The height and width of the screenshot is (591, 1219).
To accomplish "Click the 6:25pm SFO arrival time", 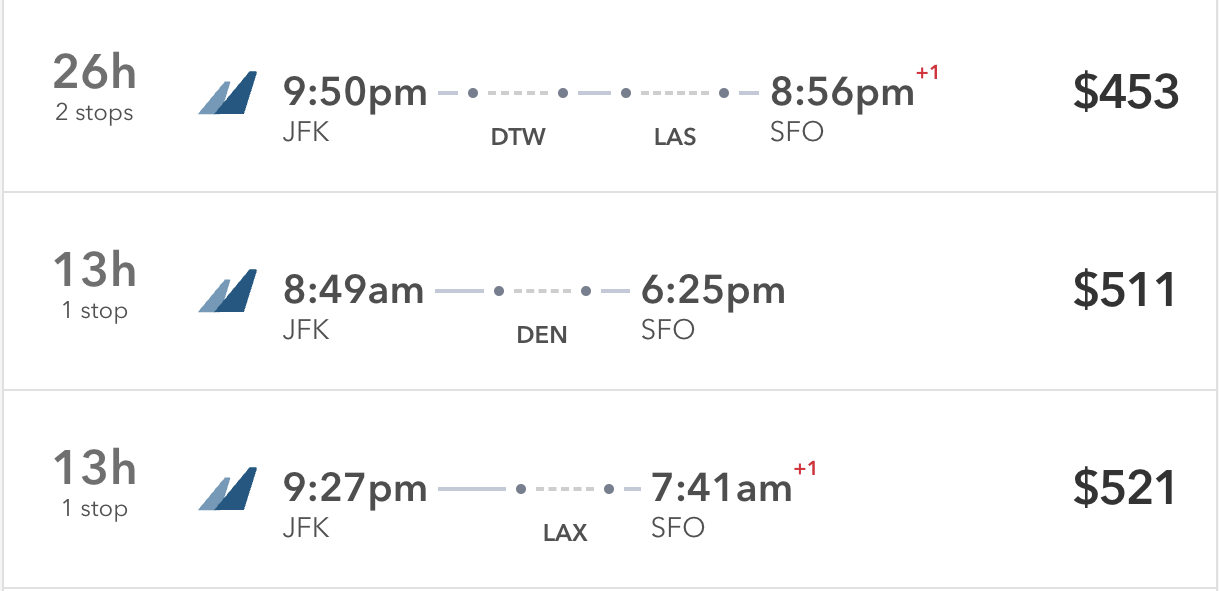I will (713, 291).
